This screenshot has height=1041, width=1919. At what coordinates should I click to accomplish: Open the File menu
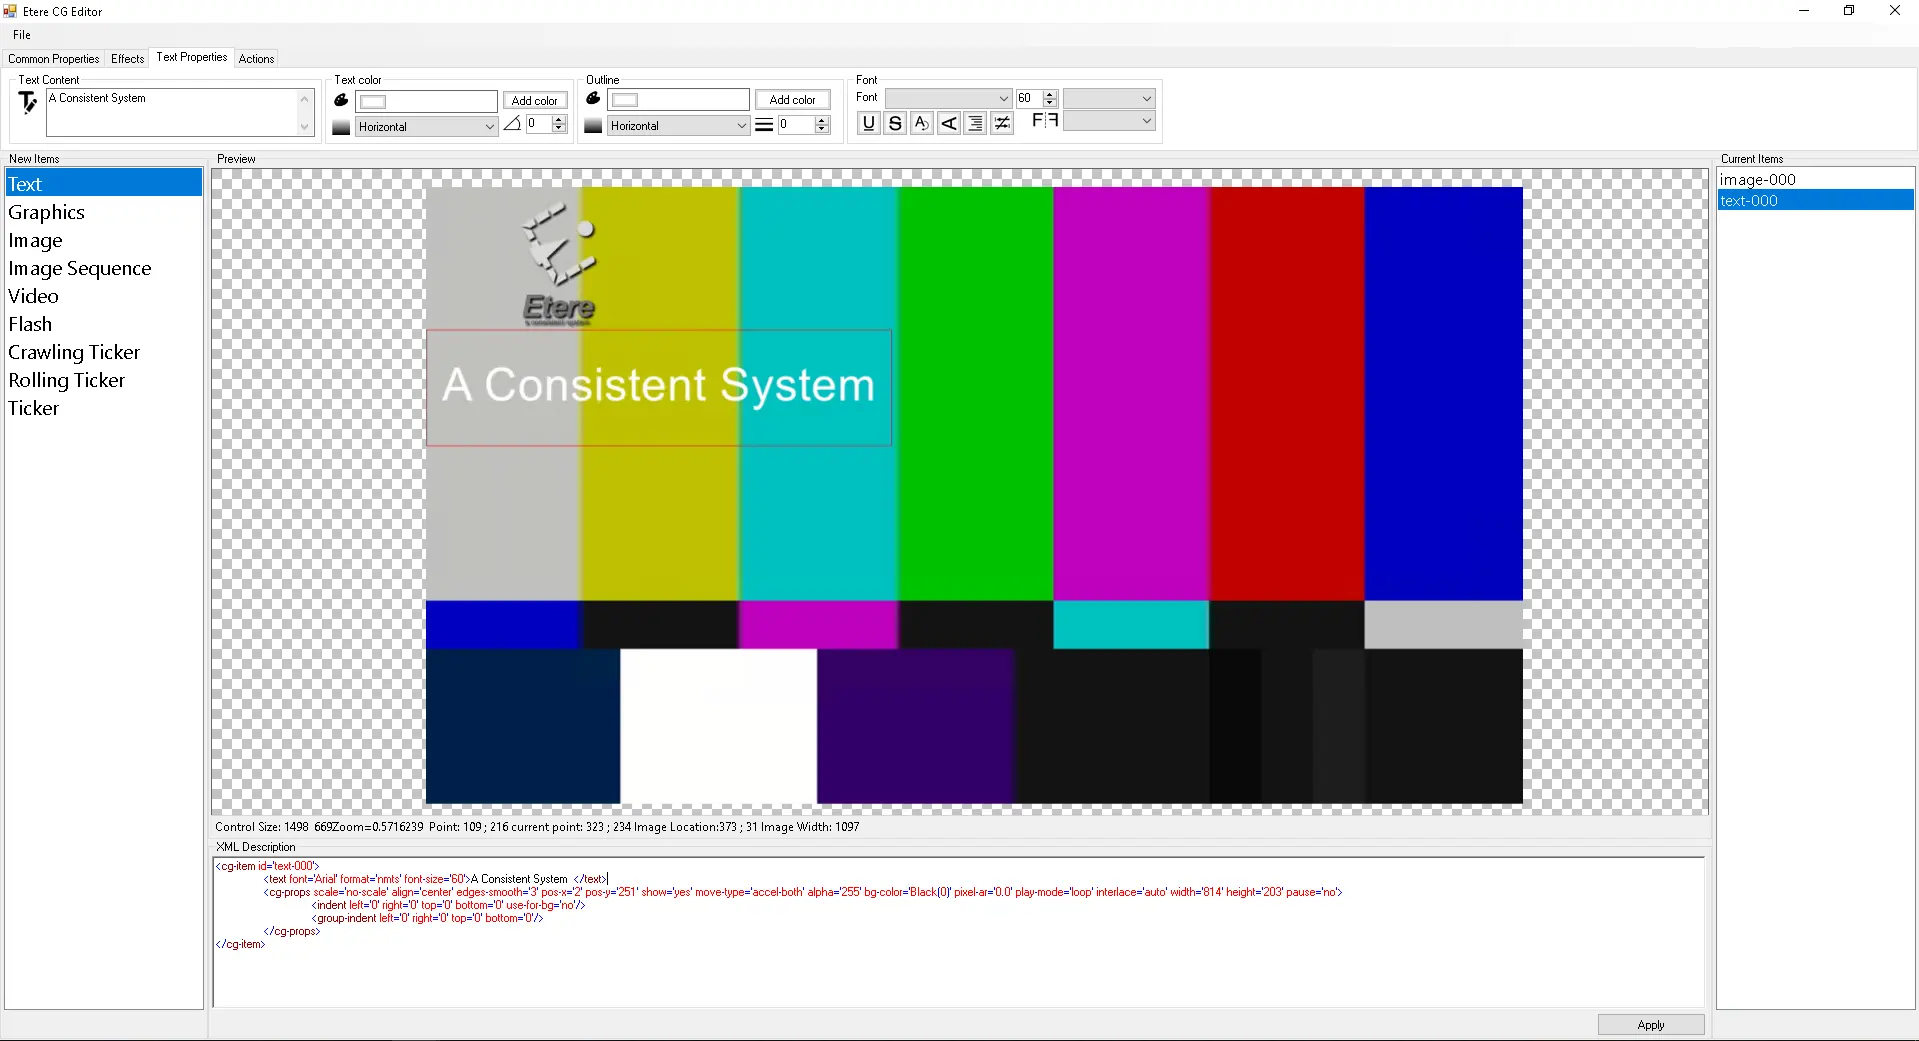point(22,35)
